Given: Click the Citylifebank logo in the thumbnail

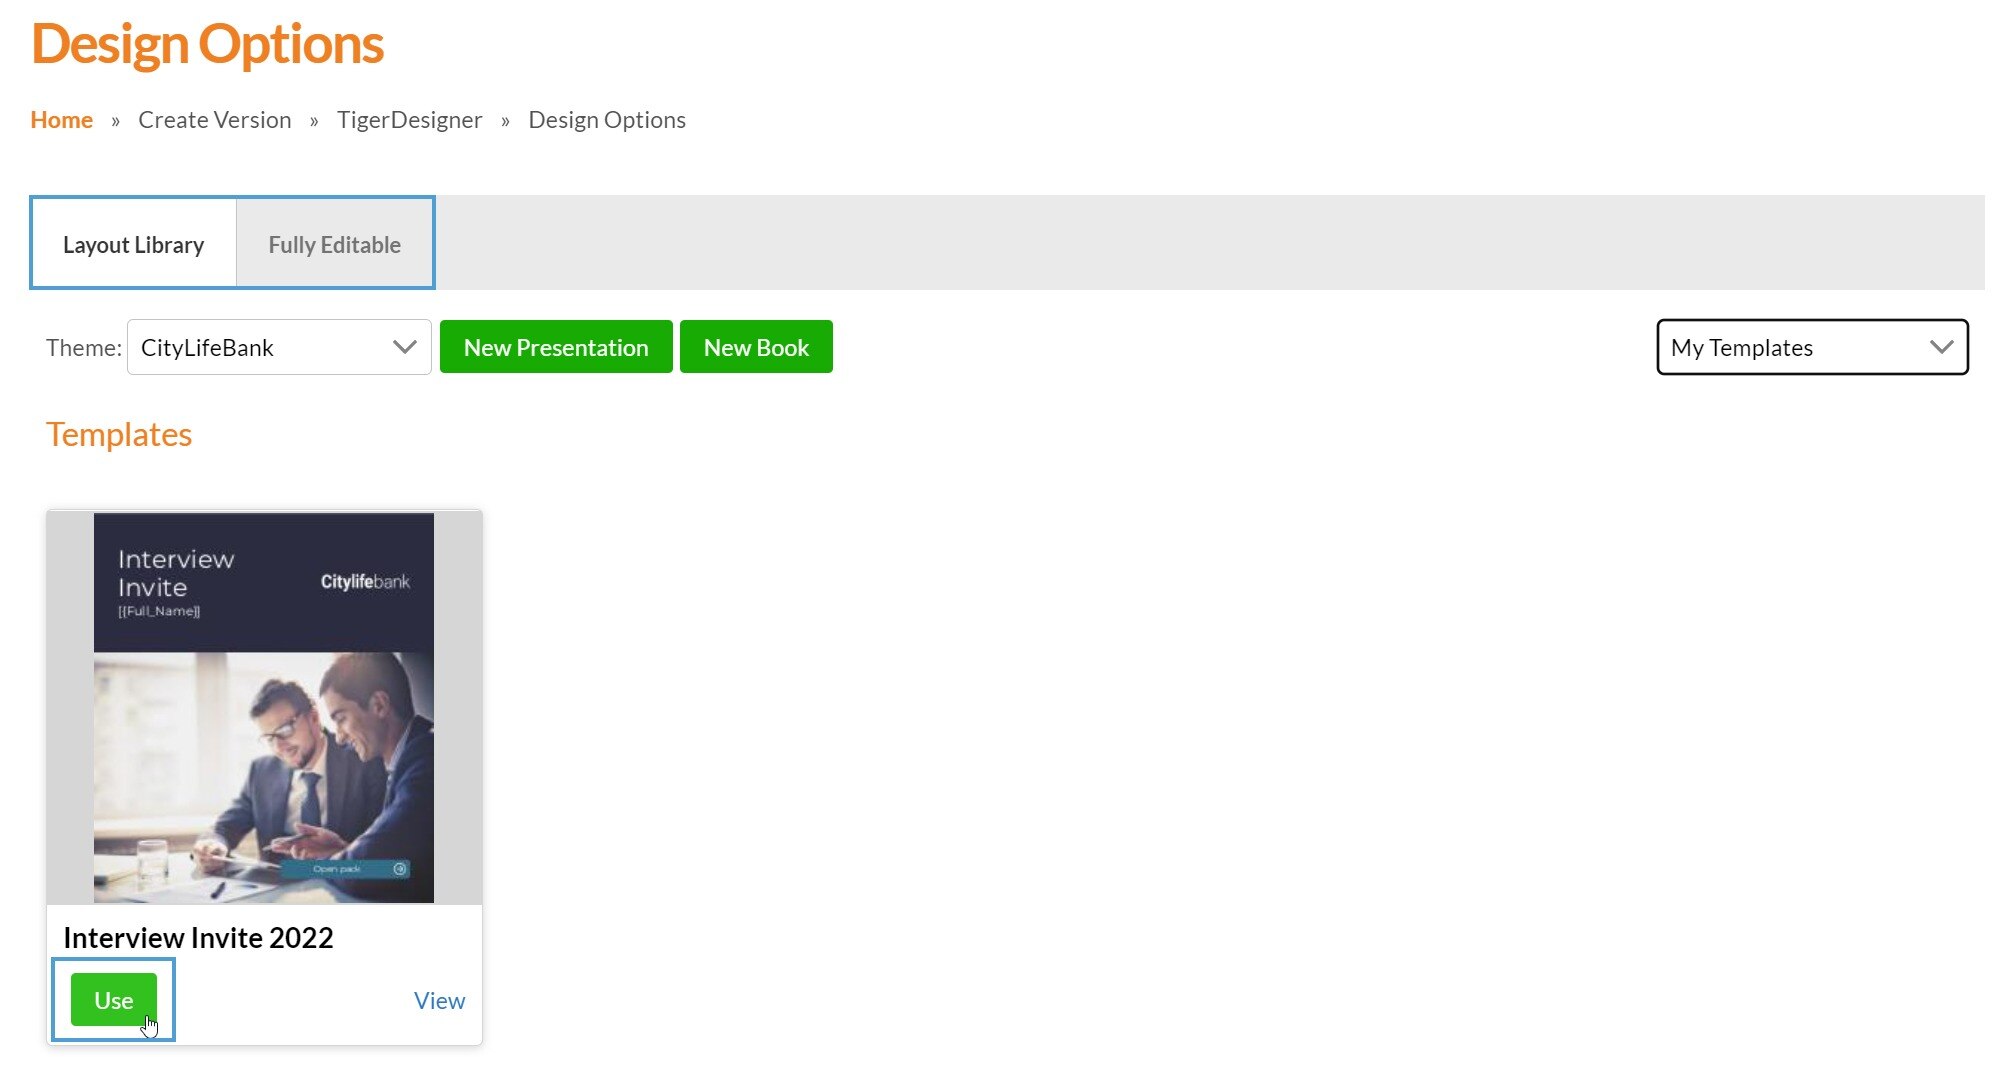Looking at the screenshot, I should tap(364, 581).
